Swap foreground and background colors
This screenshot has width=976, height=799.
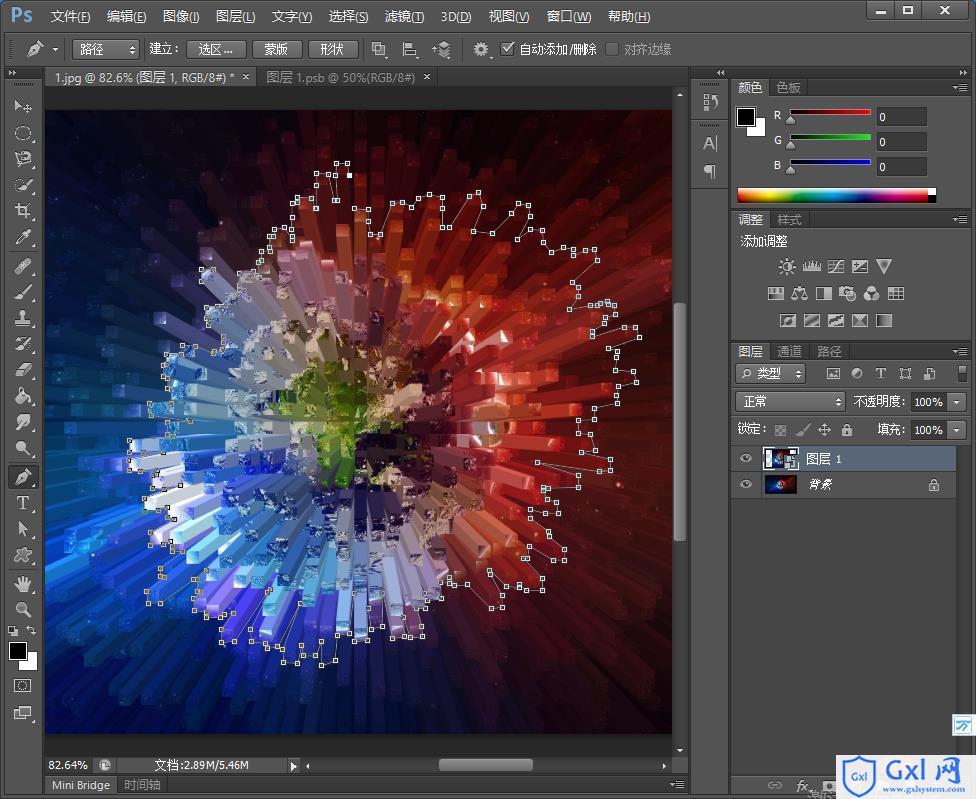click(31, 630)
